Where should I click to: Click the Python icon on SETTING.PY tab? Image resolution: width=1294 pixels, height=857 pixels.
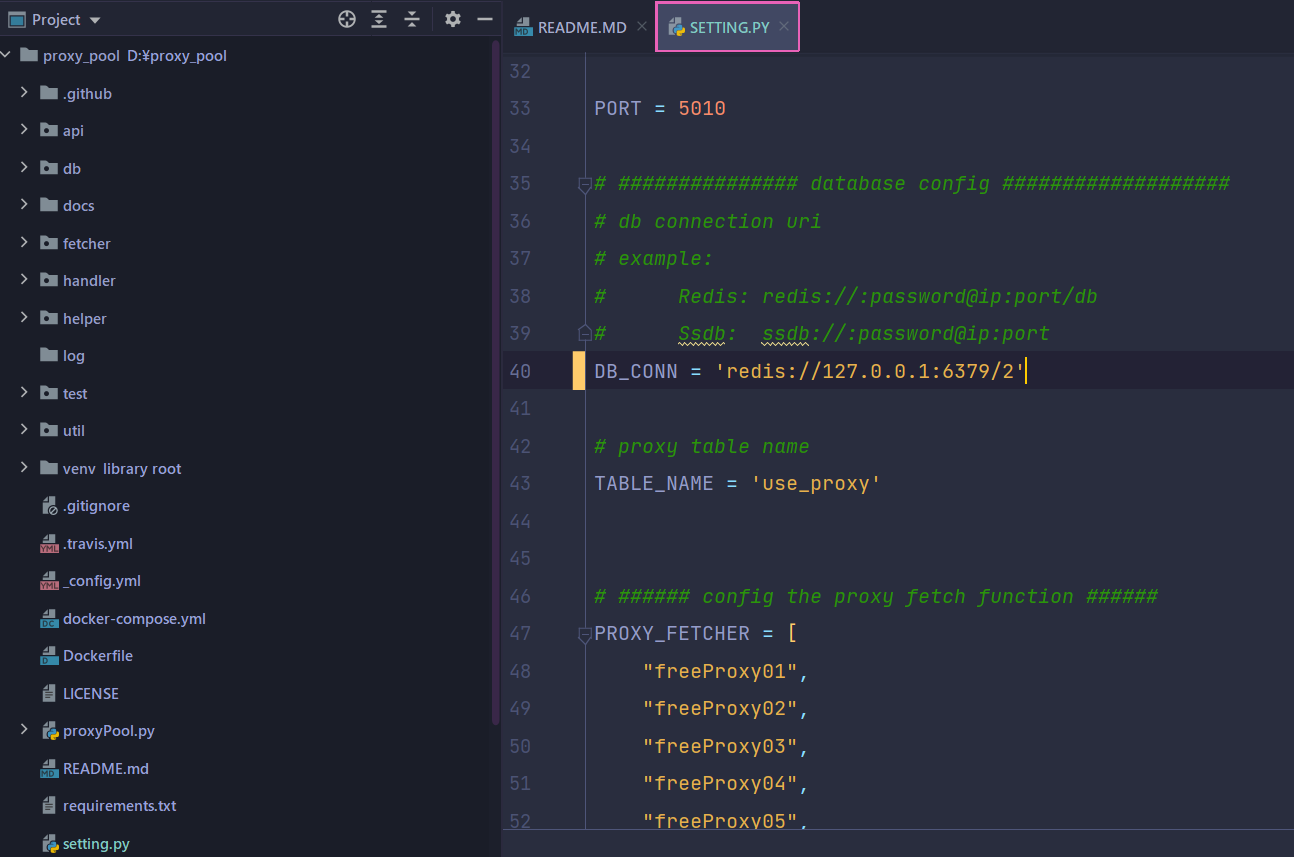coord(676,27)
